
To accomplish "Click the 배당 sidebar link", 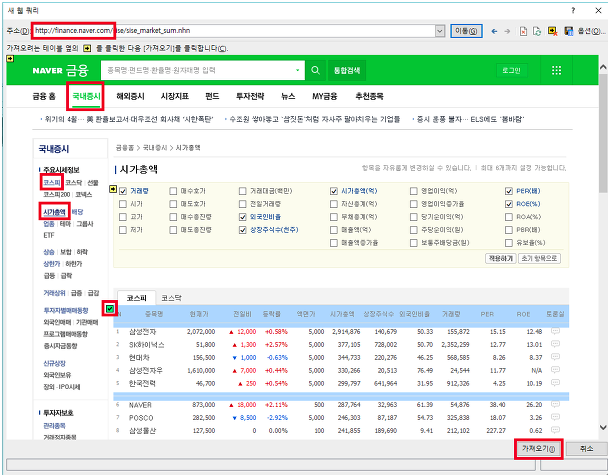I will tap(77, 212).
